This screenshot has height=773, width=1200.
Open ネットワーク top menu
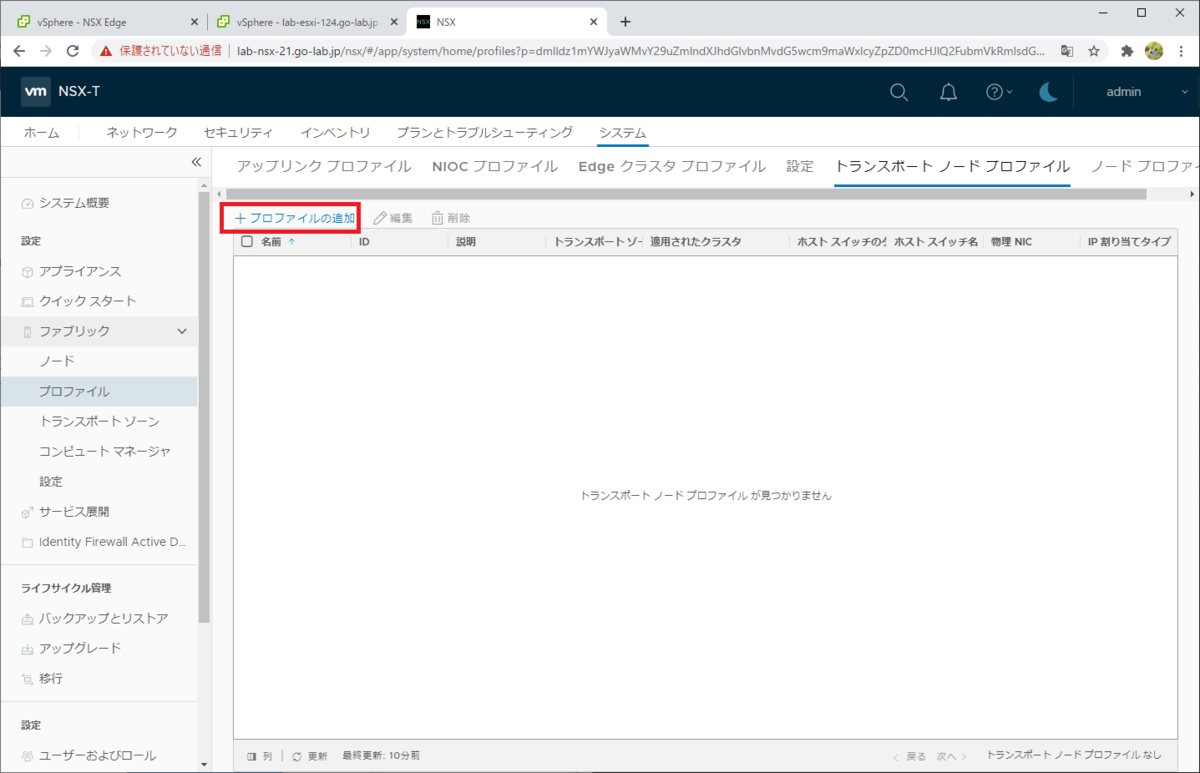(x=142, y=133)
